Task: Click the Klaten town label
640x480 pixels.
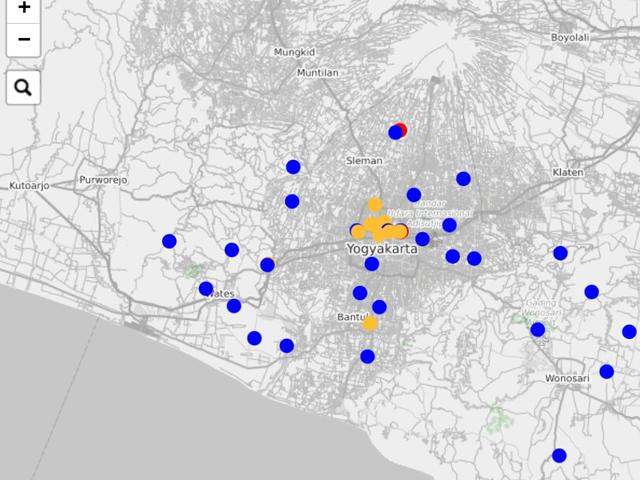Action: [567, 172]
